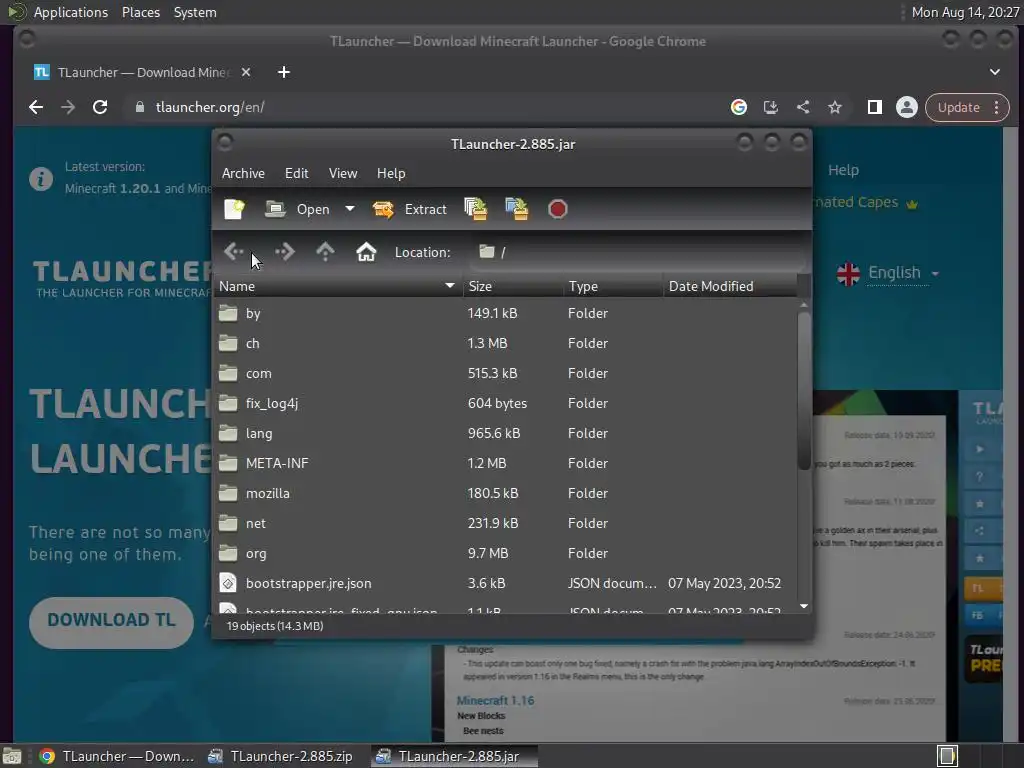Open the Help menu in archive manager
This screenshot has height=768, width=1024.
[x=391, y=173]
